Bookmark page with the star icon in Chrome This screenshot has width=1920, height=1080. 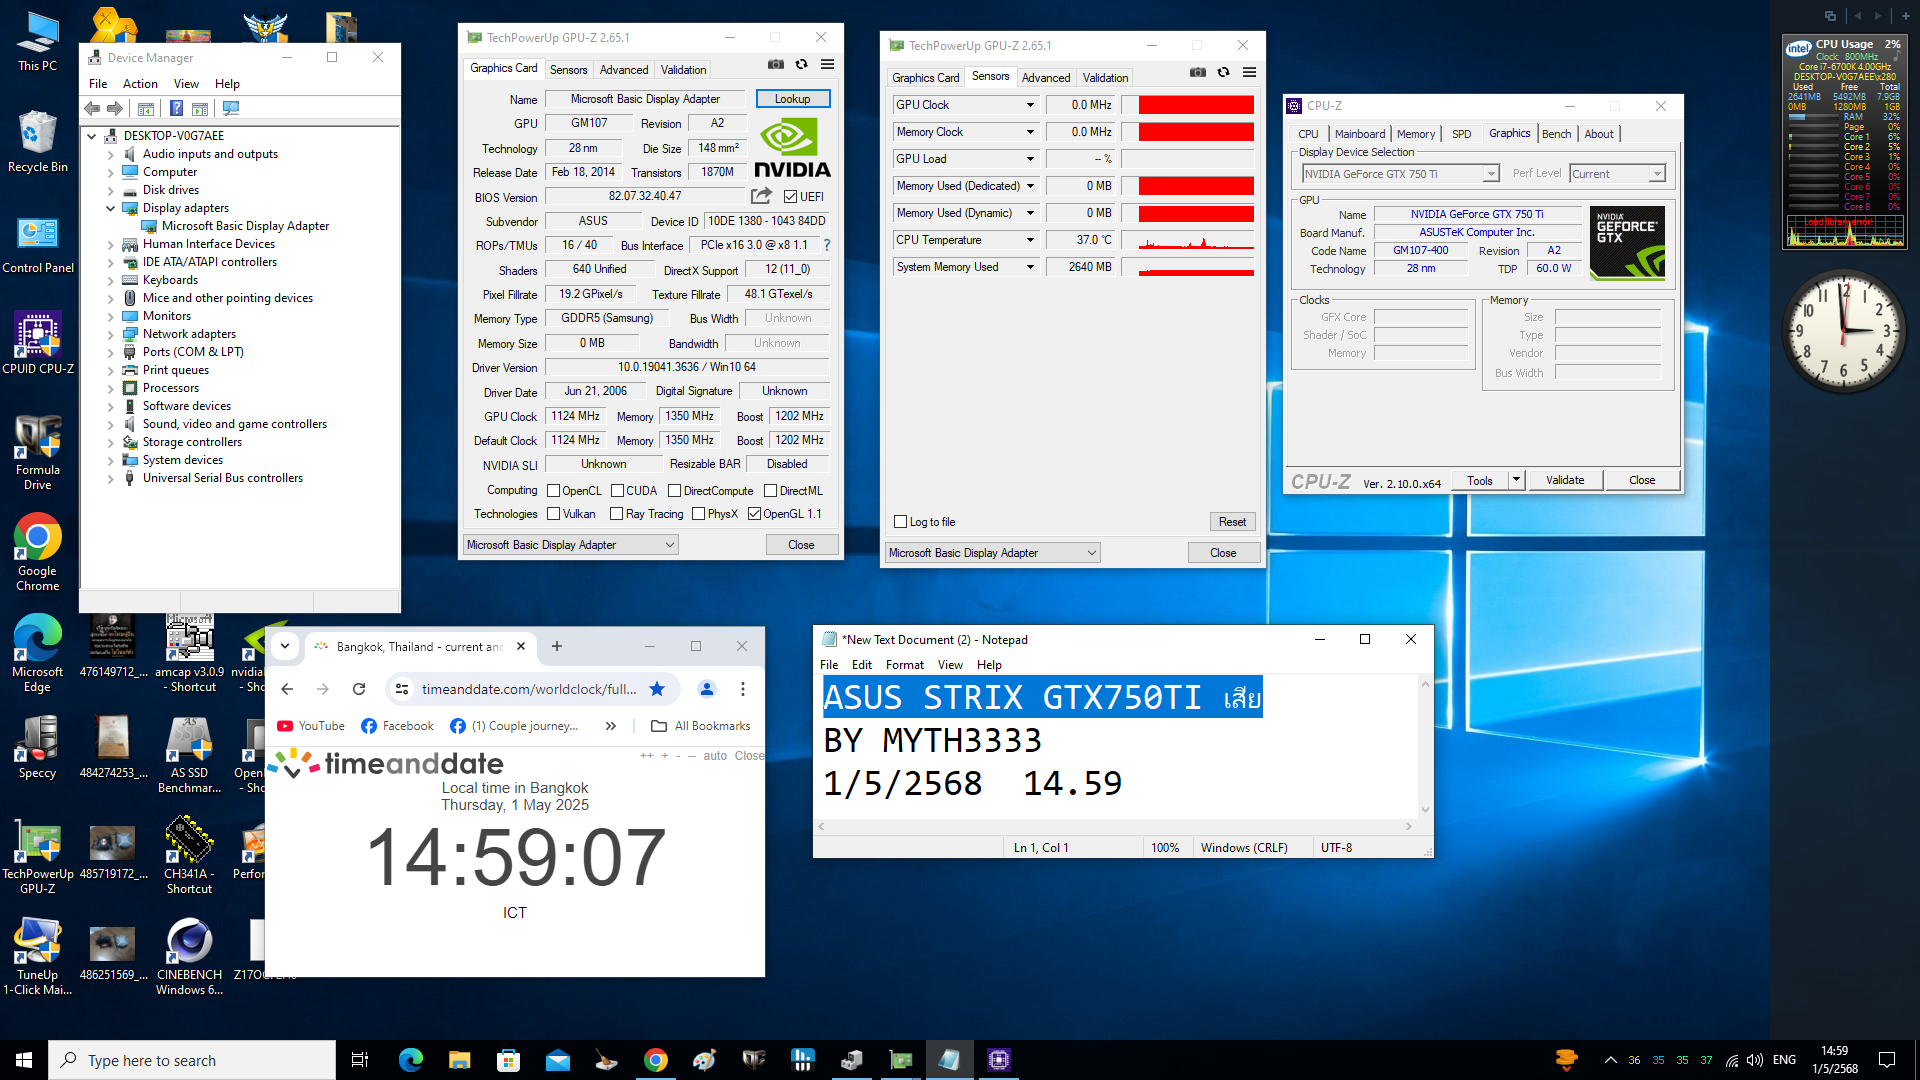(657, 689)
